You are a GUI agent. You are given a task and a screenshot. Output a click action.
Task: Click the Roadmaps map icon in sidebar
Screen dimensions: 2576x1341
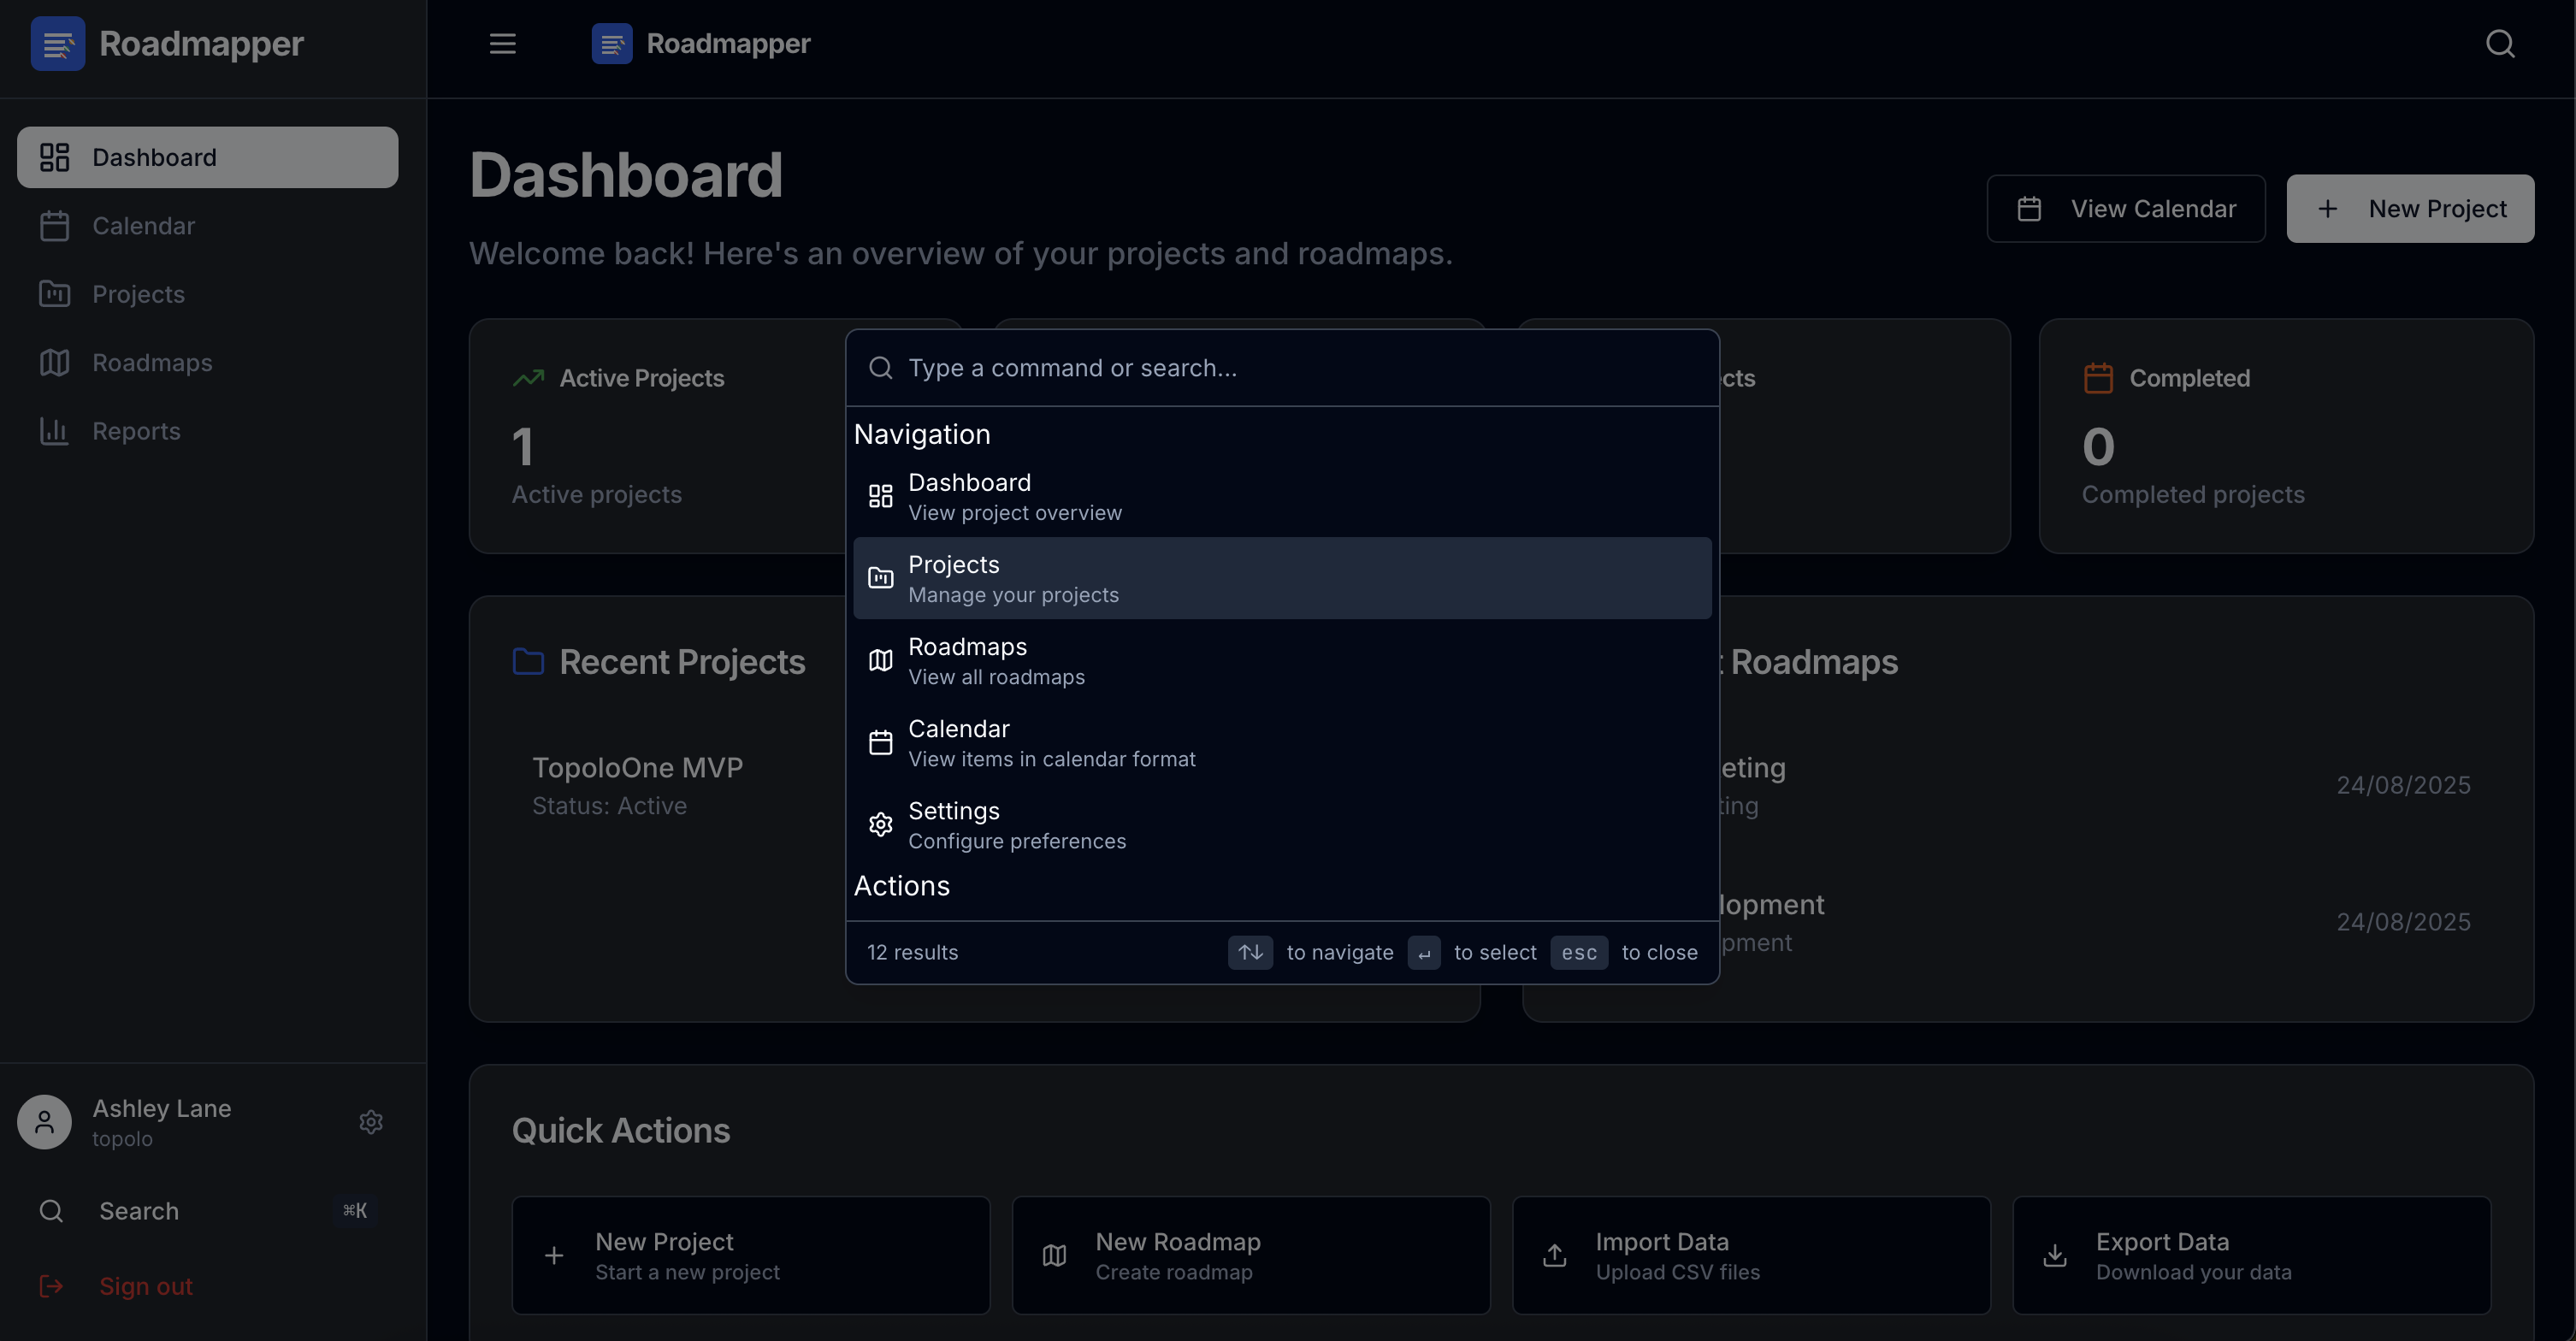tap(54, 363)
